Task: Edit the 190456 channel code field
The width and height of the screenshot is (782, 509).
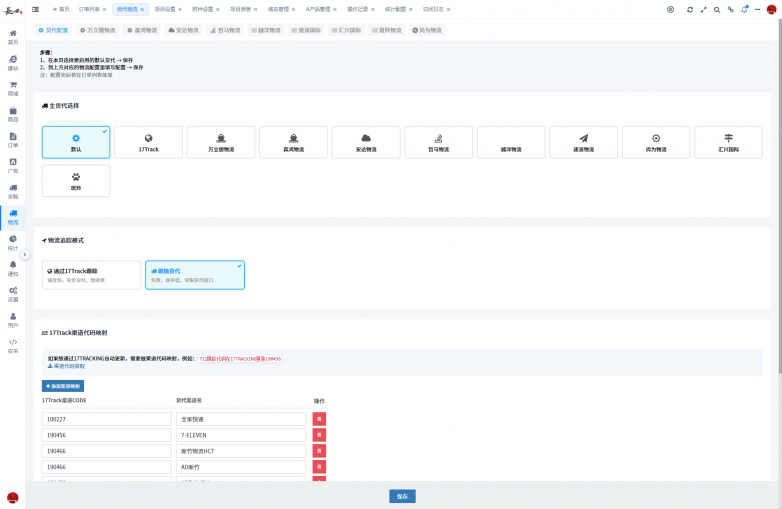Action: 107,435
